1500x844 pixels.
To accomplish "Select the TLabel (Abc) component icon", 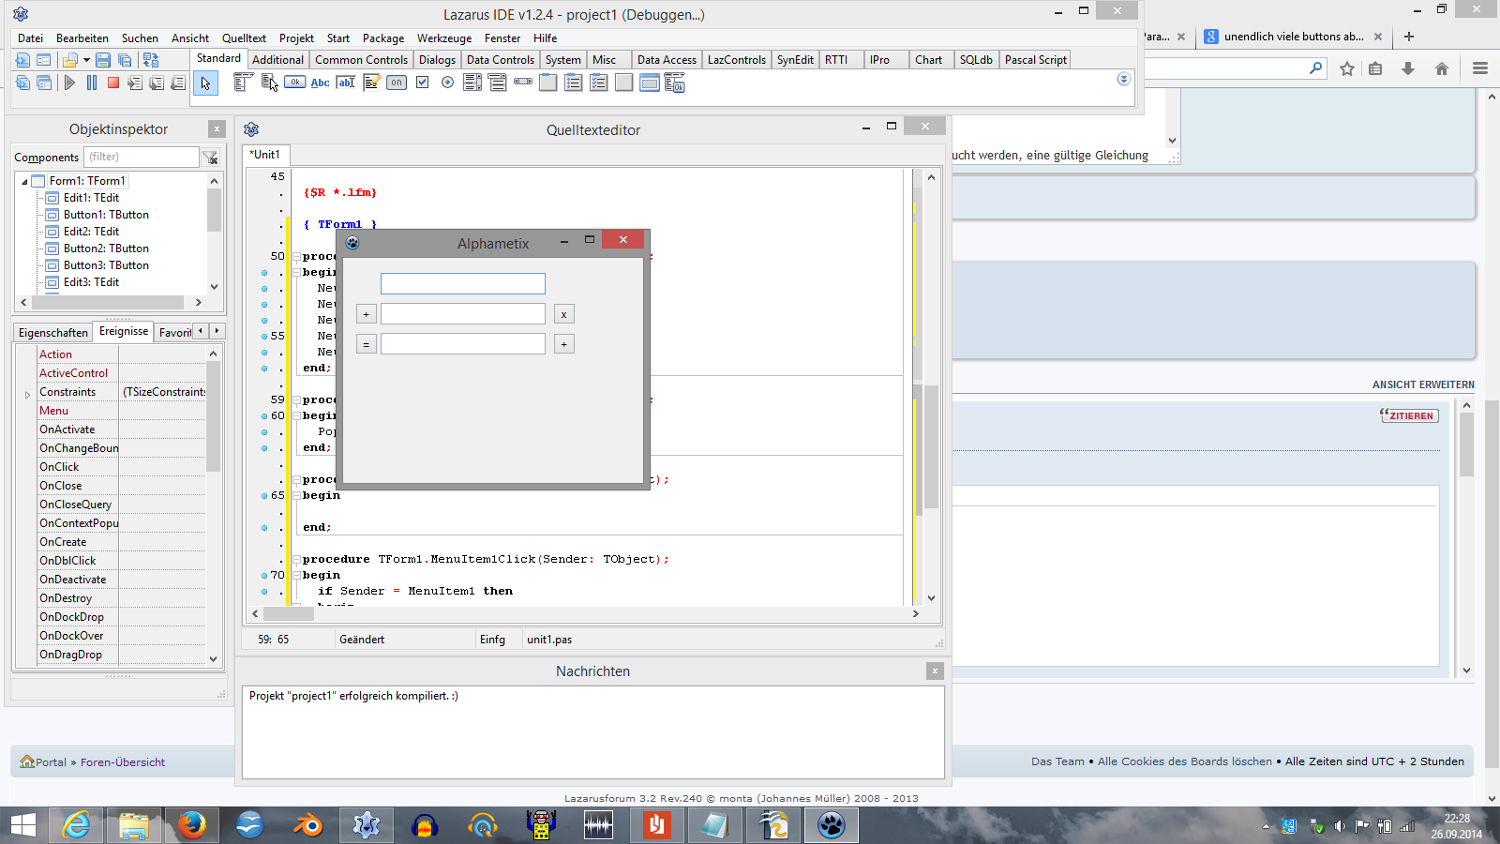I will 320,83.
